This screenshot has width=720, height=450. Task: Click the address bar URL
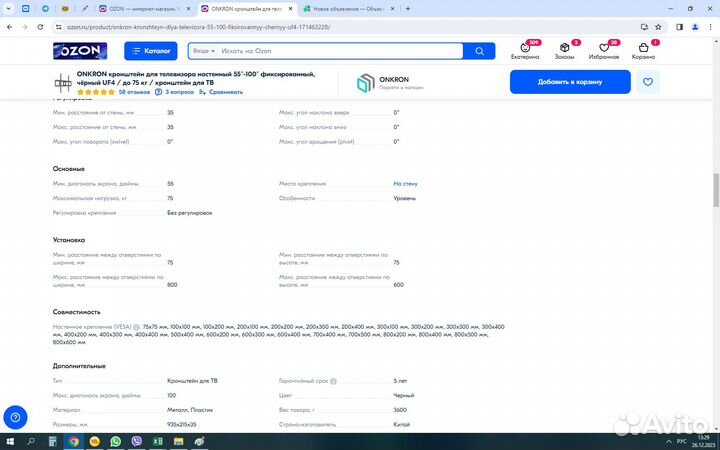[x=198, y=27]
